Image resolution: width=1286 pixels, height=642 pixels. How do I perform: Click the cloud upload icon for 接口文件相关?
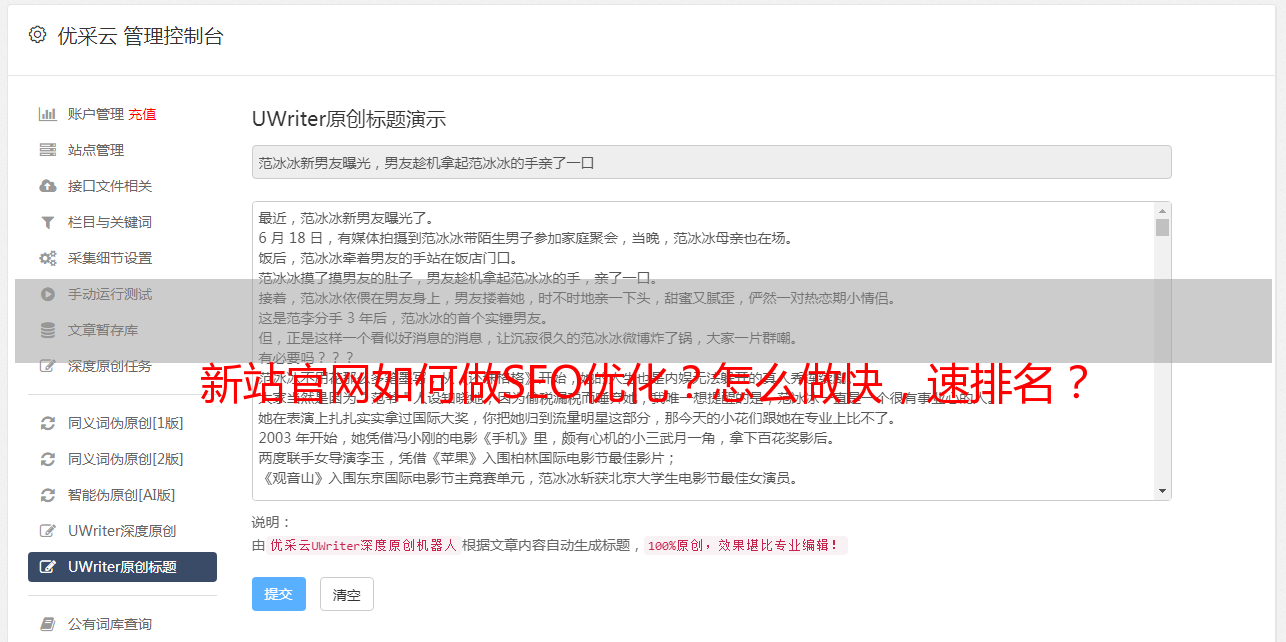(x=47, y=186)
